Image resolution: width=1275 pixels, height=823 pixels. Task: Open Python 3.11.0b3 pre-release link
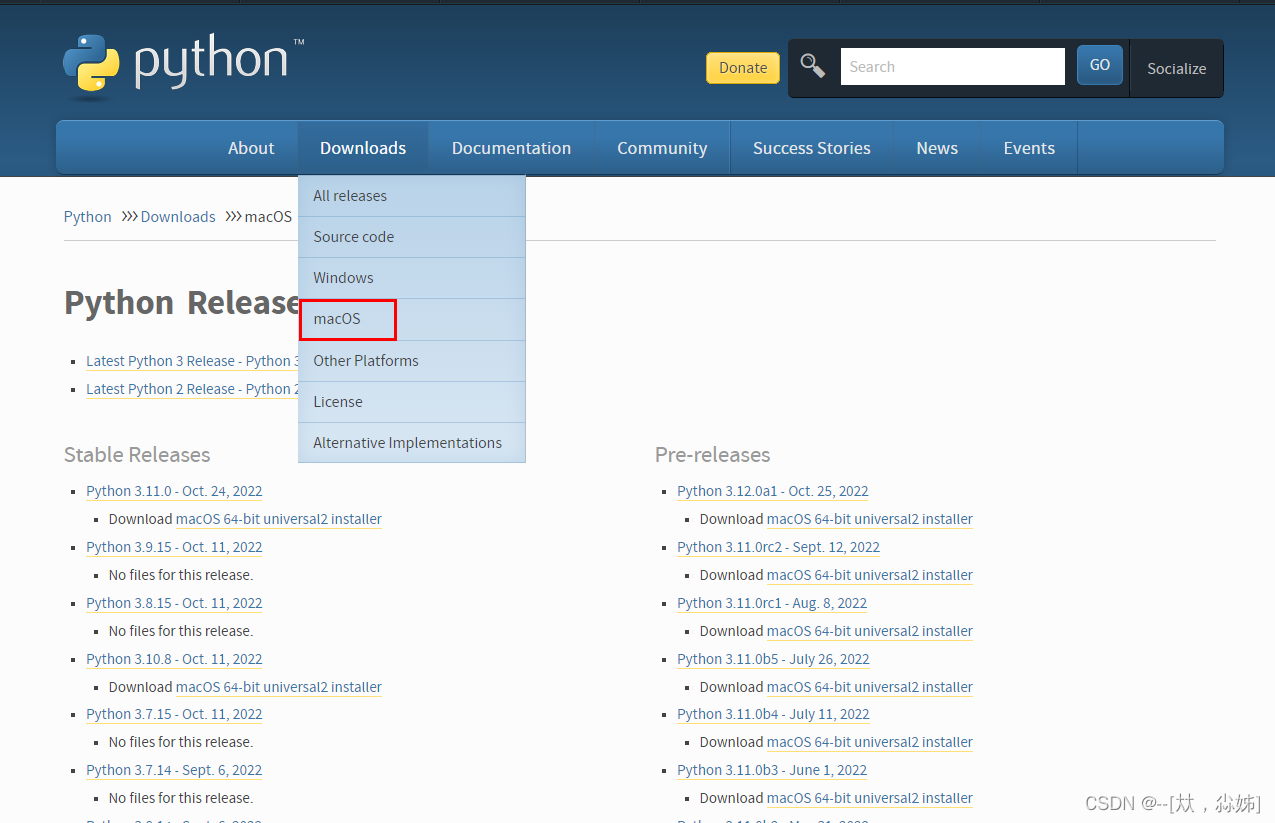(x=772, y=770)
